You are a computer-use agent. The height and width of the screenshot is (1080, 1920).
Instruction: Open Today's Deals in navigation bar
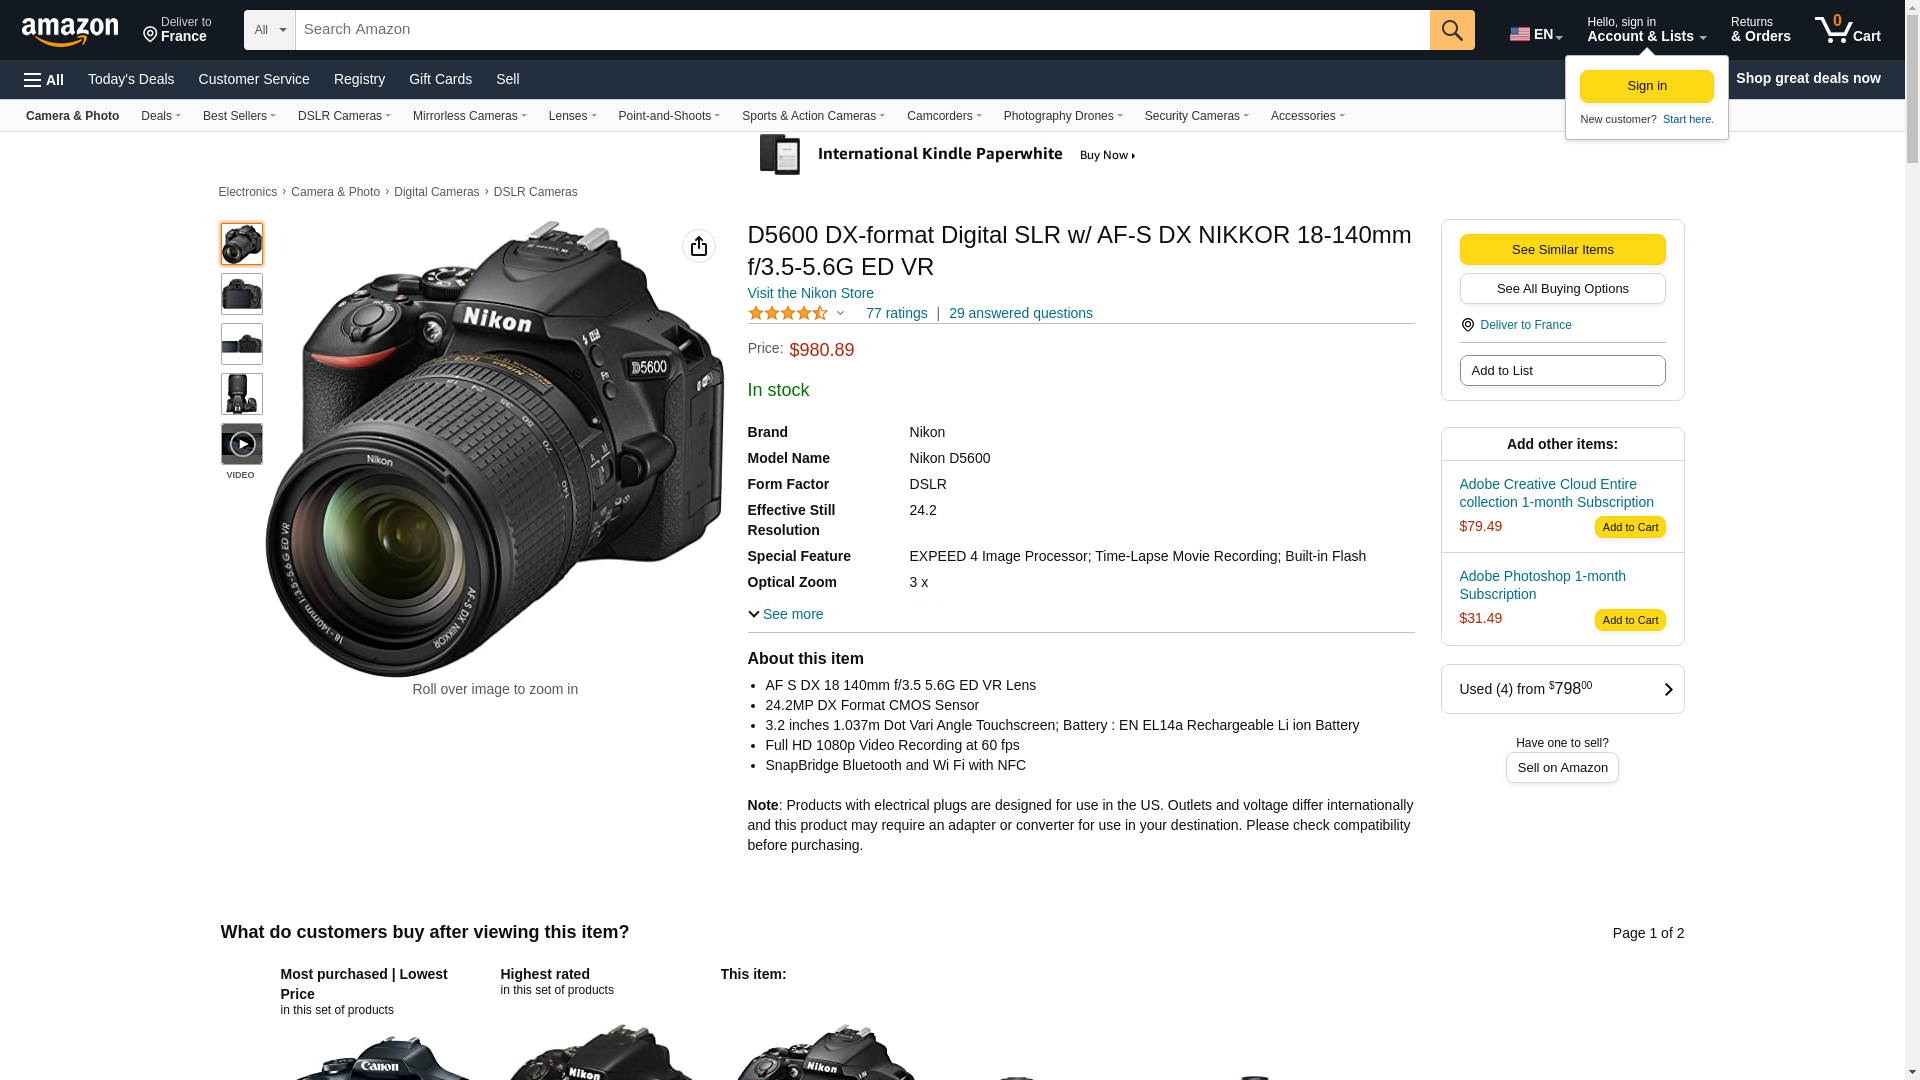coord(131,79)
